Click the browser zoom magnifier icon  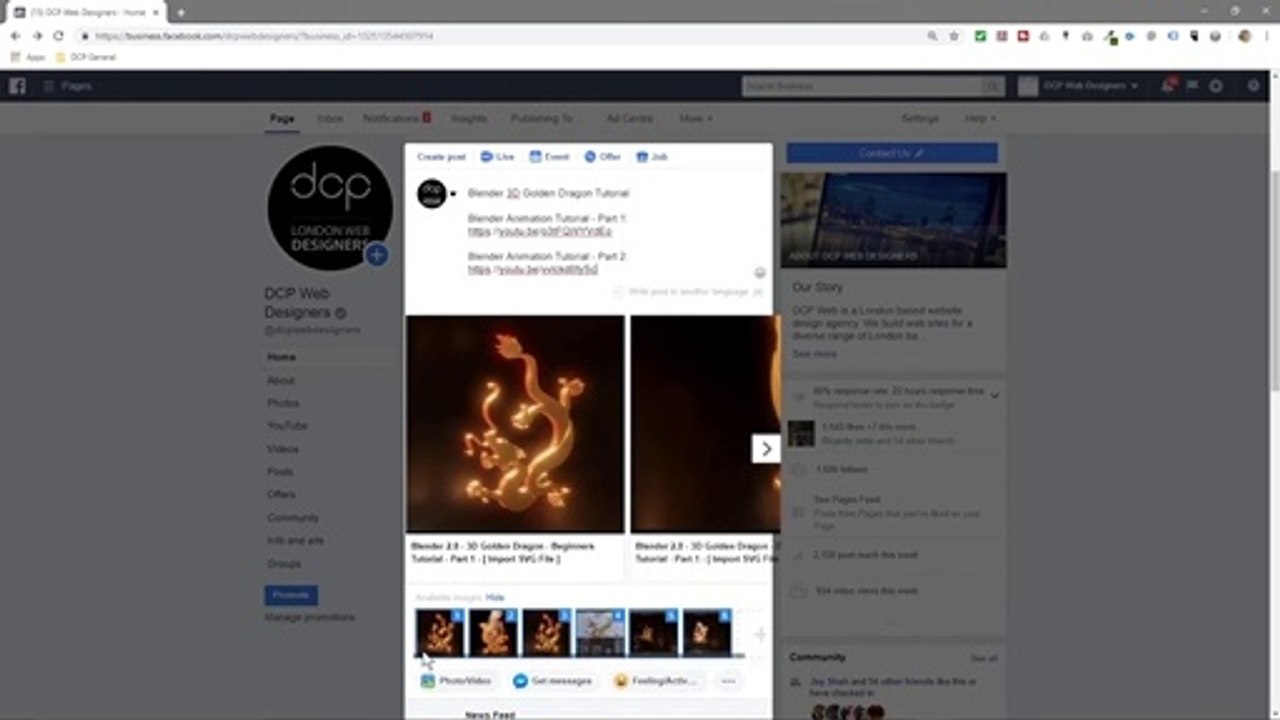point(932,36)
